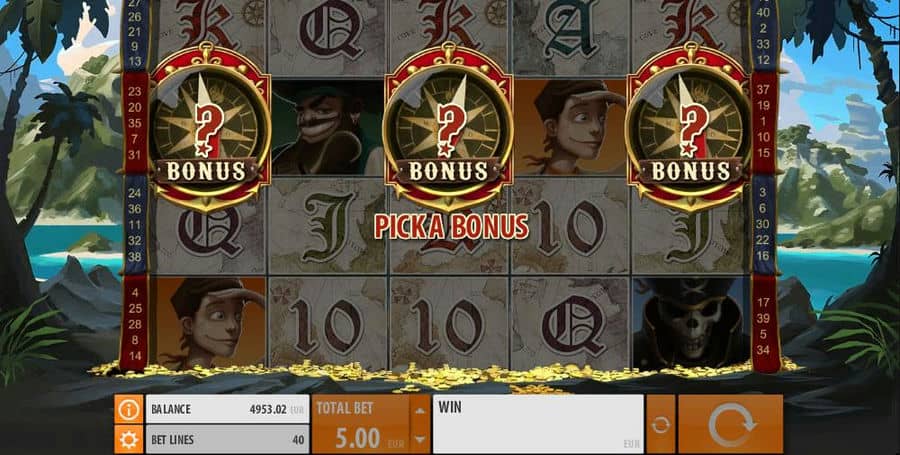
Task: Click the boy symbol beside right Bonus
Action: pos(570,129)
